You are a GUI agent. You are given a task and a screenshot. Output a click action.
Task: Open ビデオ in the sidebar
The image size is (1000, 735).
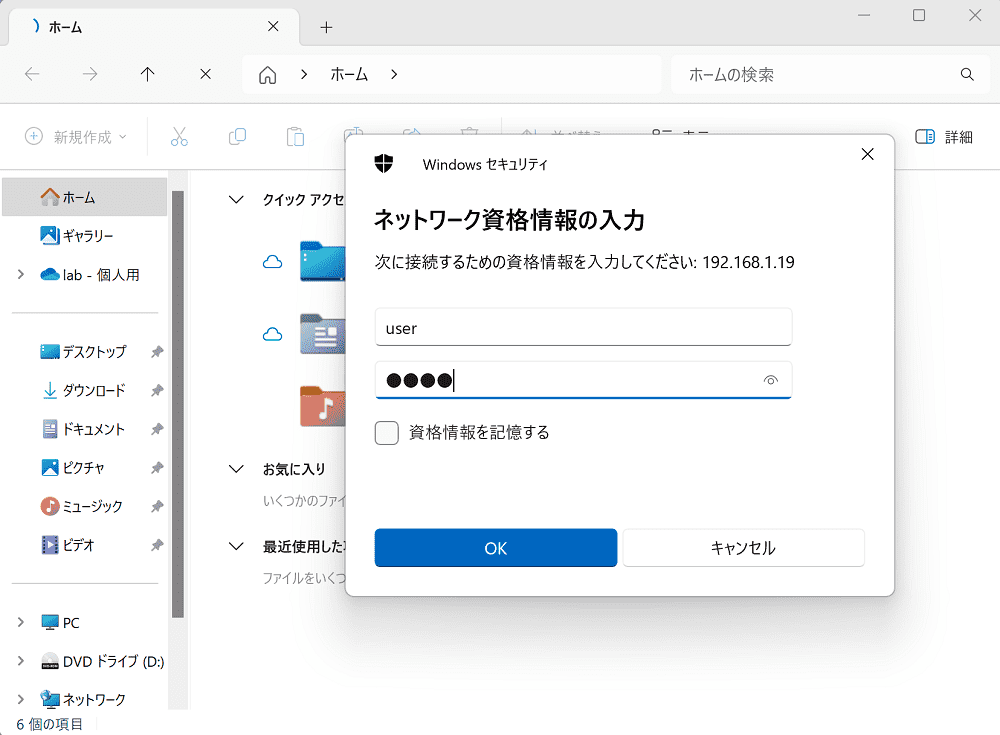click(68, 545)
